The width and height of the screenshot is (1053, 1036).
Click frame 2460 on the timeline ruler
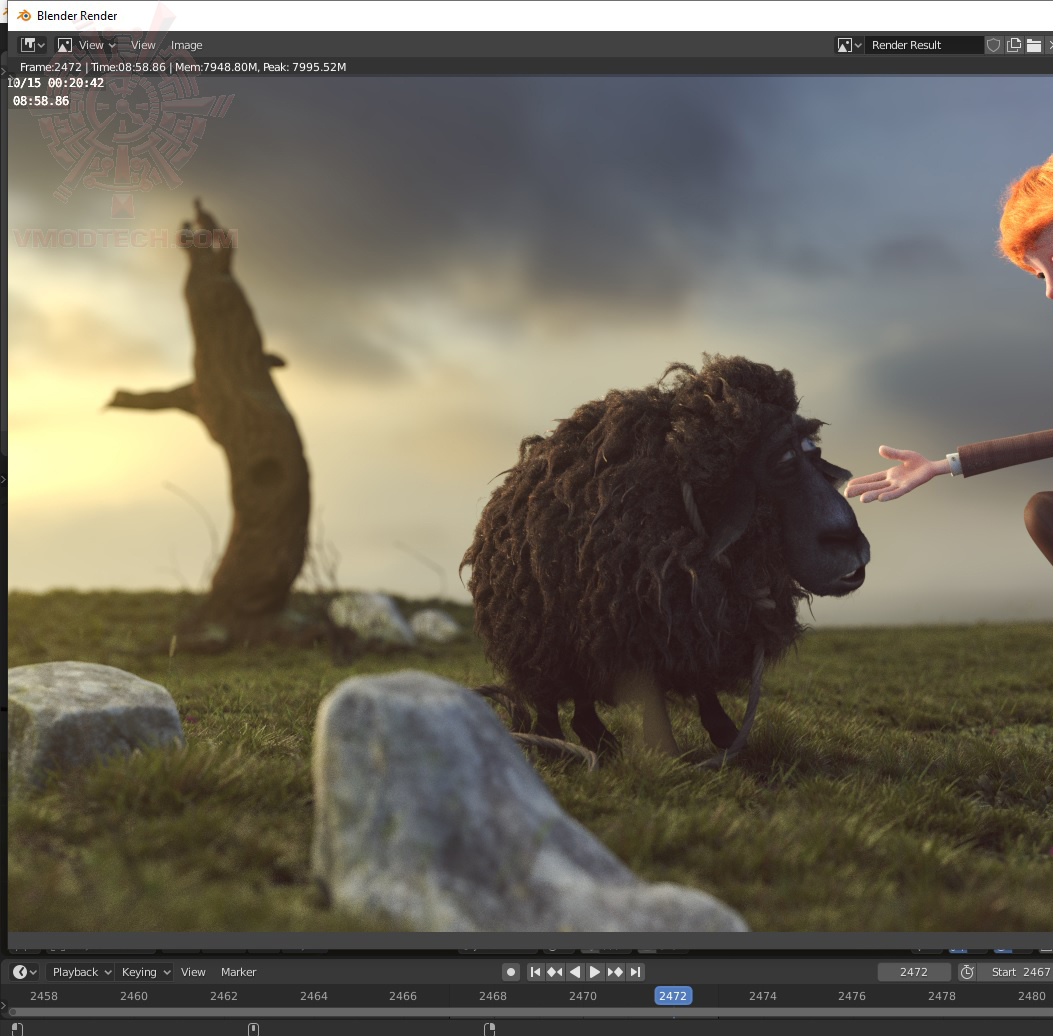pos(134,996)
